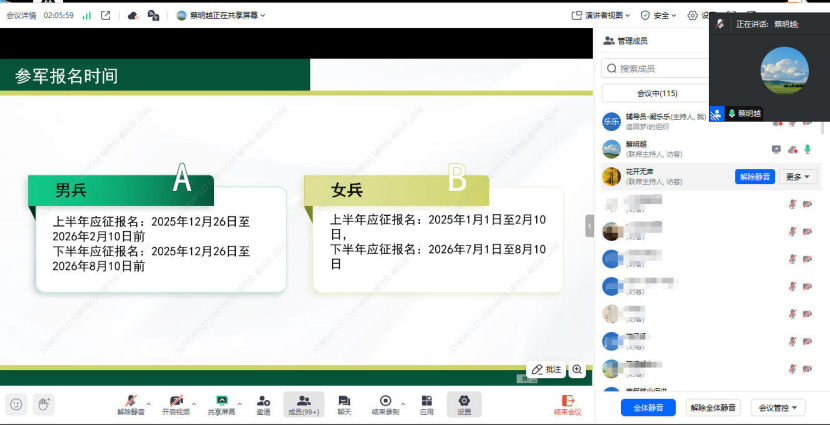Open the 应用 apps icon
The width and height of the screenshot is (830, 425).
click(x=426, y=400)
